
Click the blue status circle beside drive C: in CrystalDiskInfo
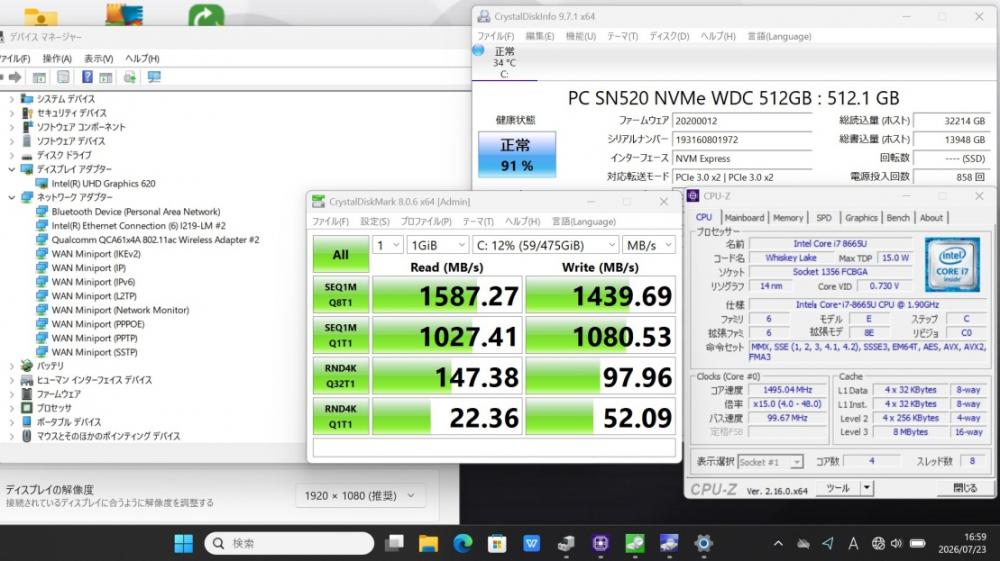tap(478, 50)
